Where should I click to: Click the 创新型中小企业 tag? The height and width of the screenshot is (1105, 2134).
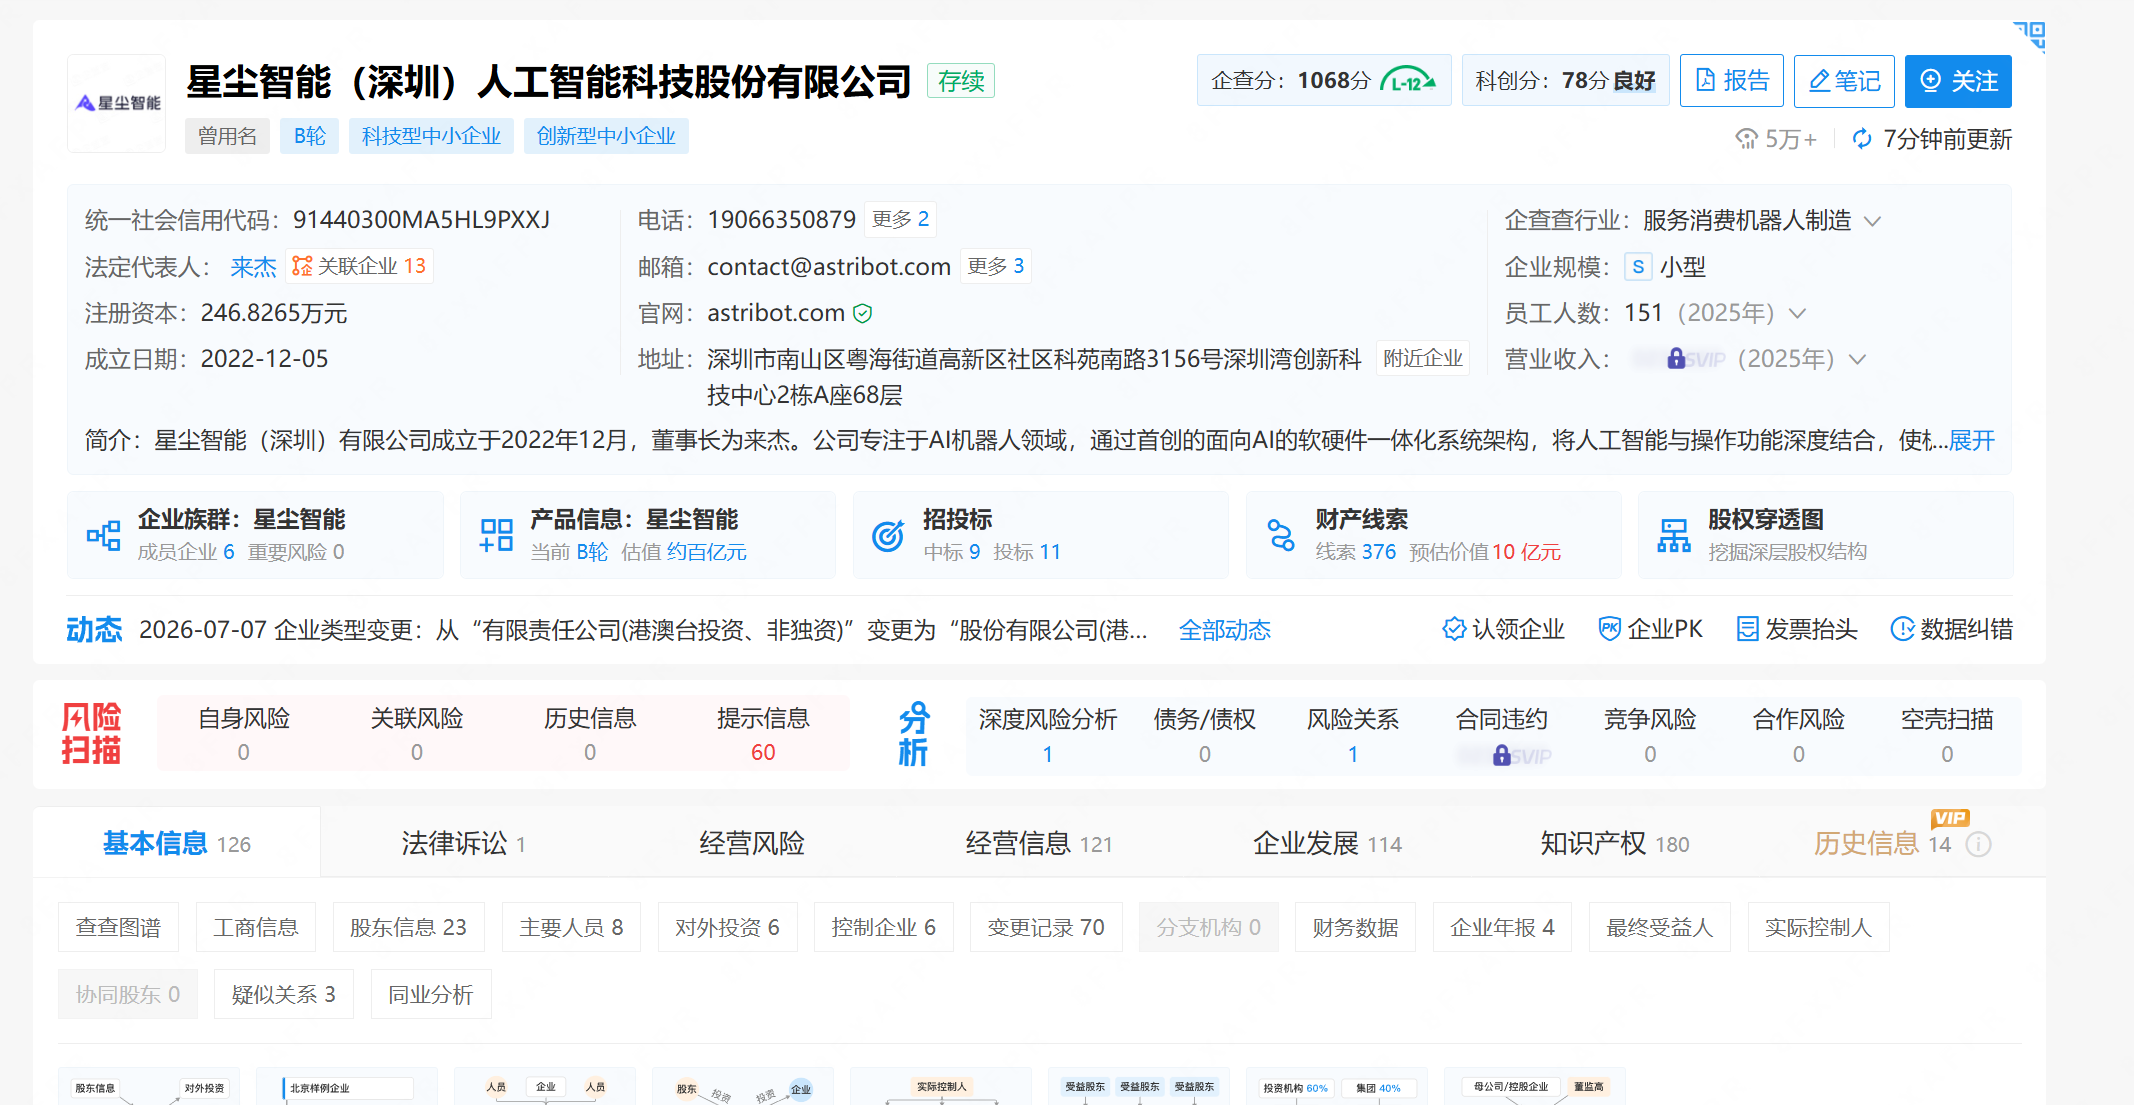[606, 136]
